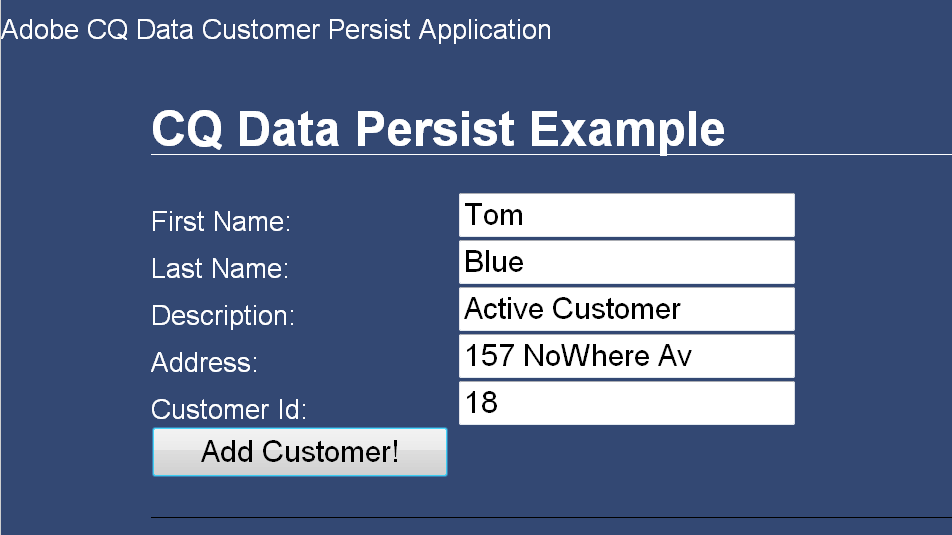The width and height of the screenshot is (952, 535).
Task: Click the word Example in the heading
Action: coord(627,130)
